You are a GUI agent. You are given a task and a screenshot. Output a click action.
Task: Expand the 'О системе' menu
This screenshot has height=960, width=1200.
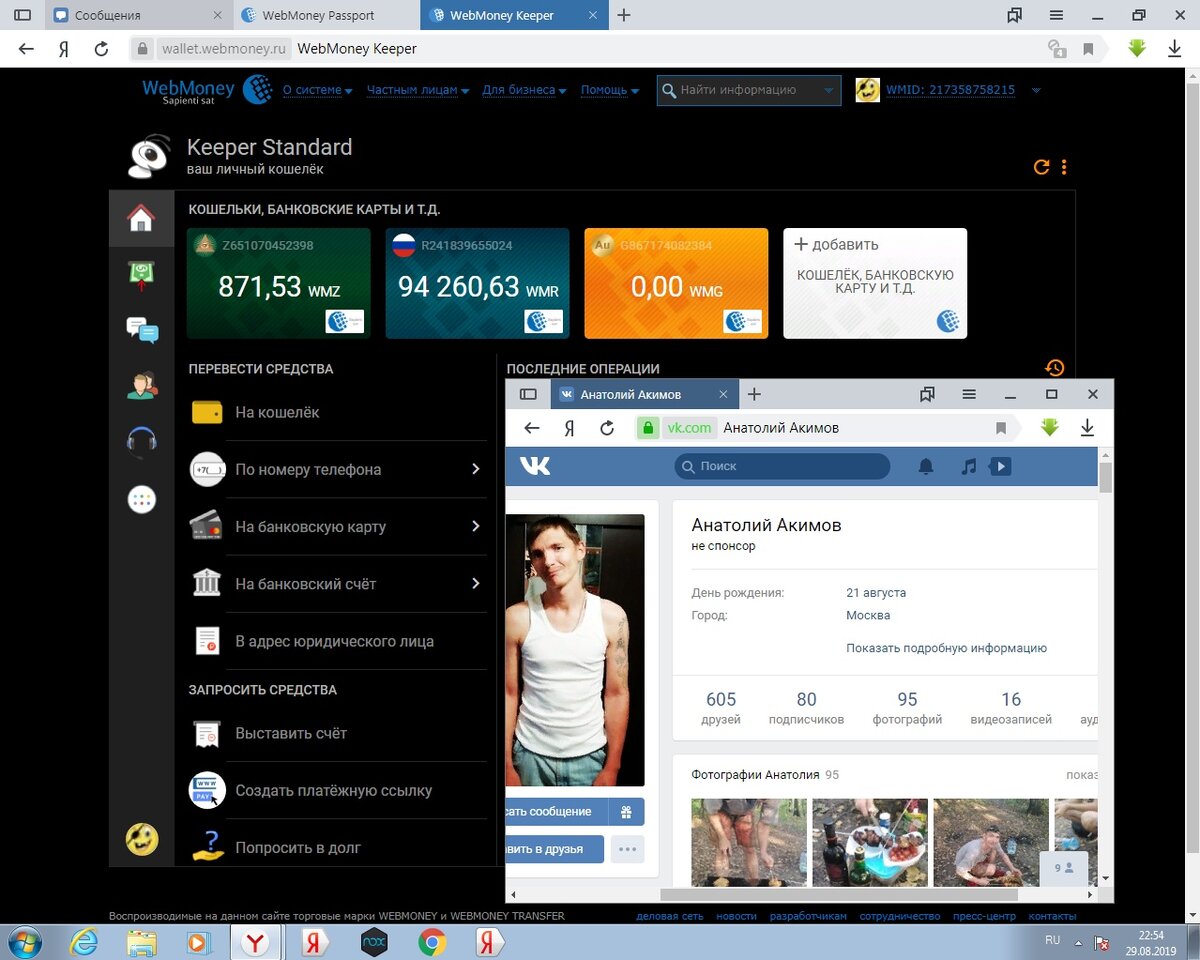318,90
